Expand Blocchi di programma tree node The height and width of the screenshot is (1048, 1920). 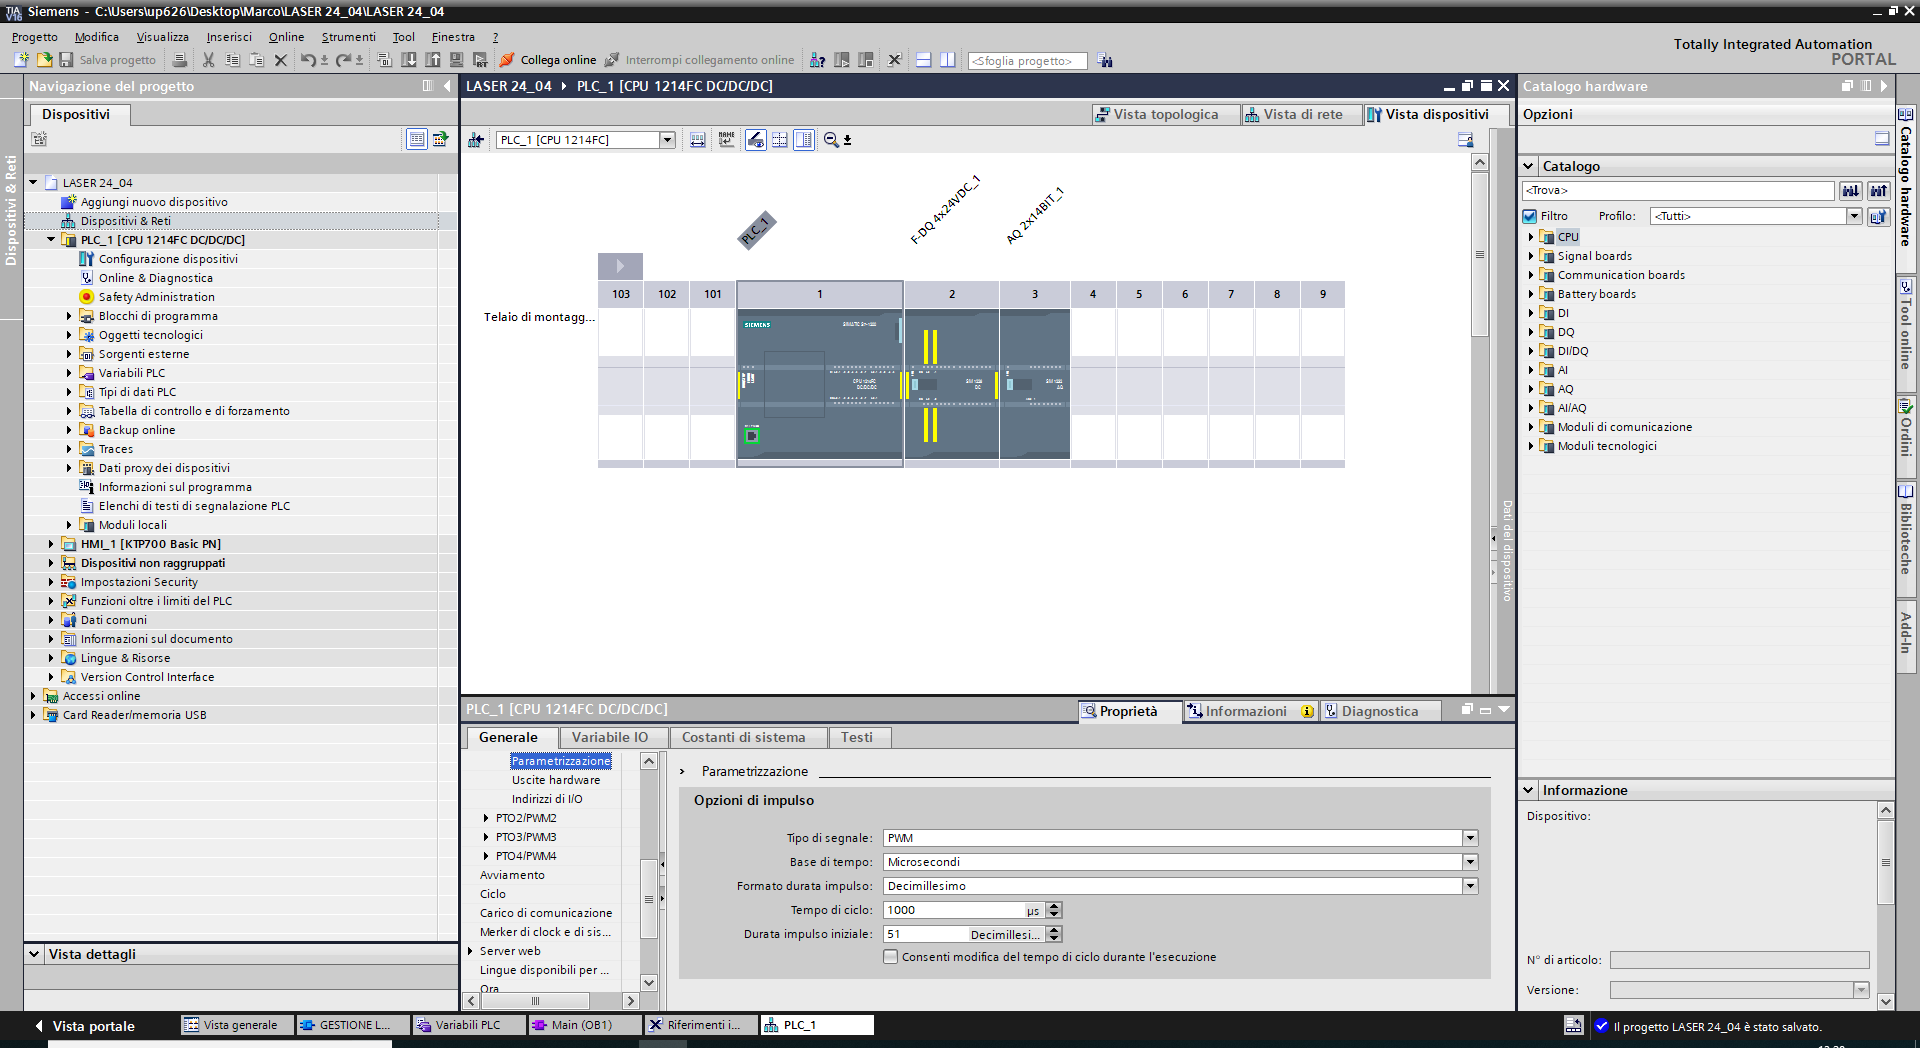69,316
